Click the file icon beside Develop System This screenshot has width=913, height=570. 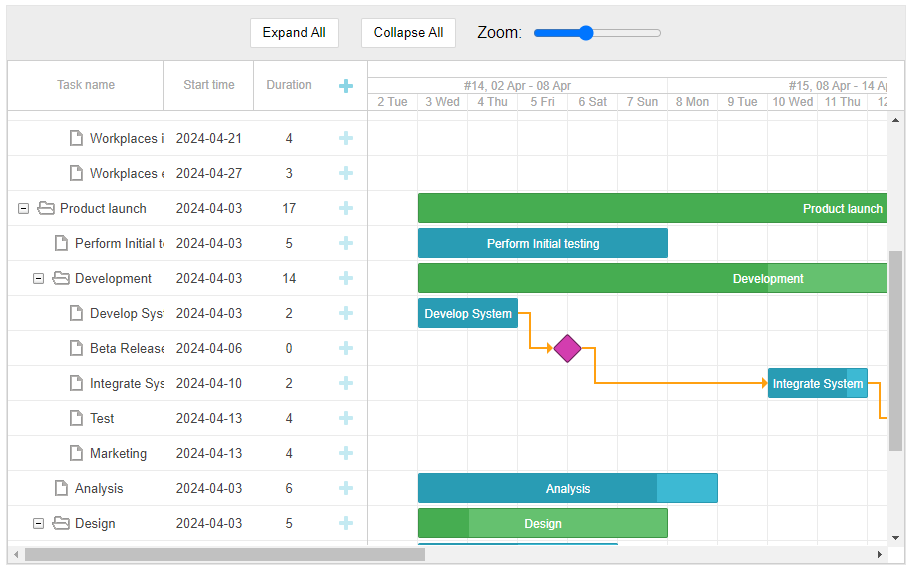76,313
